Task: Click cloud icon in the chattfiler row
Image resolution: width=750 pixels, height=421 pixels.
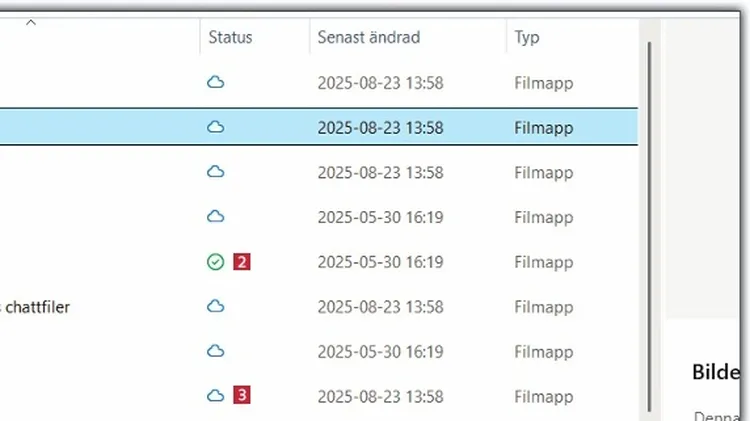Action: [x=215, y=306]
